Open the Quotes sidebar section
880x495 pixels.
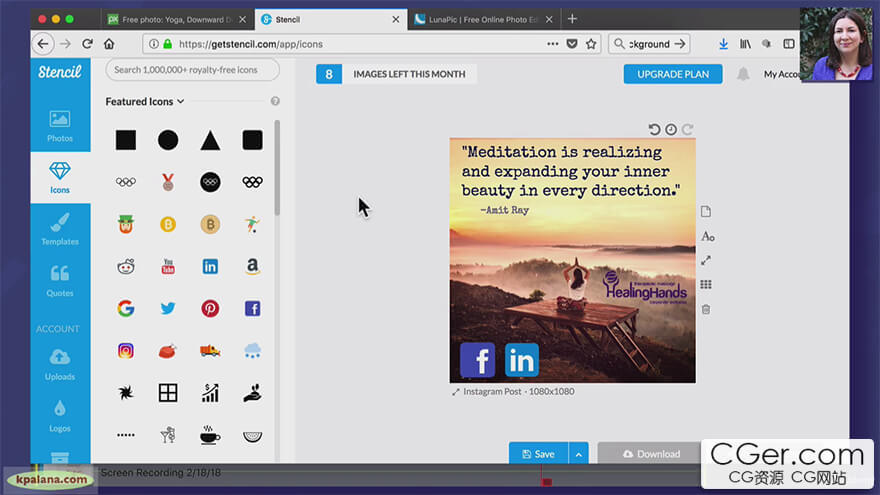[x=59, y=281]
